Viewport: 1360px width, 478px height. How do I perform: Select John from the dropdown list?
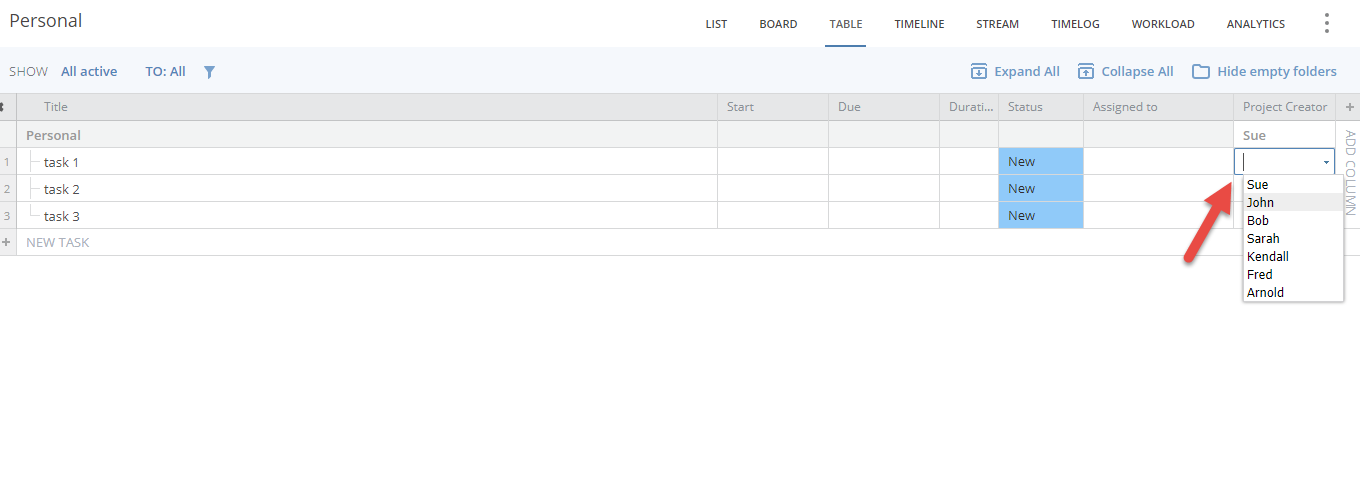(x=1261, y=203)
